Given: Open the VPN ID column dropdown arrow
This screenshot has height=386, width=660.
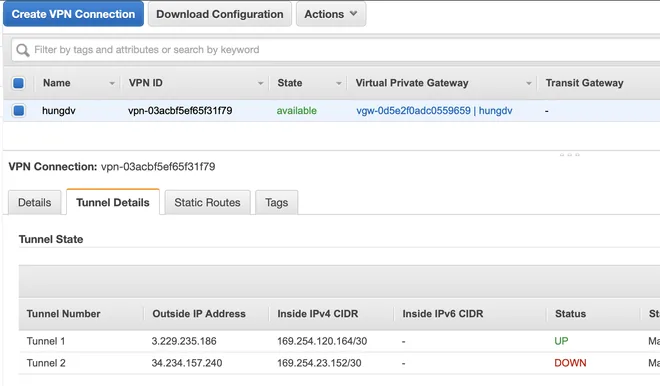Looking at the screenshot, I should (x=261, y=83).
